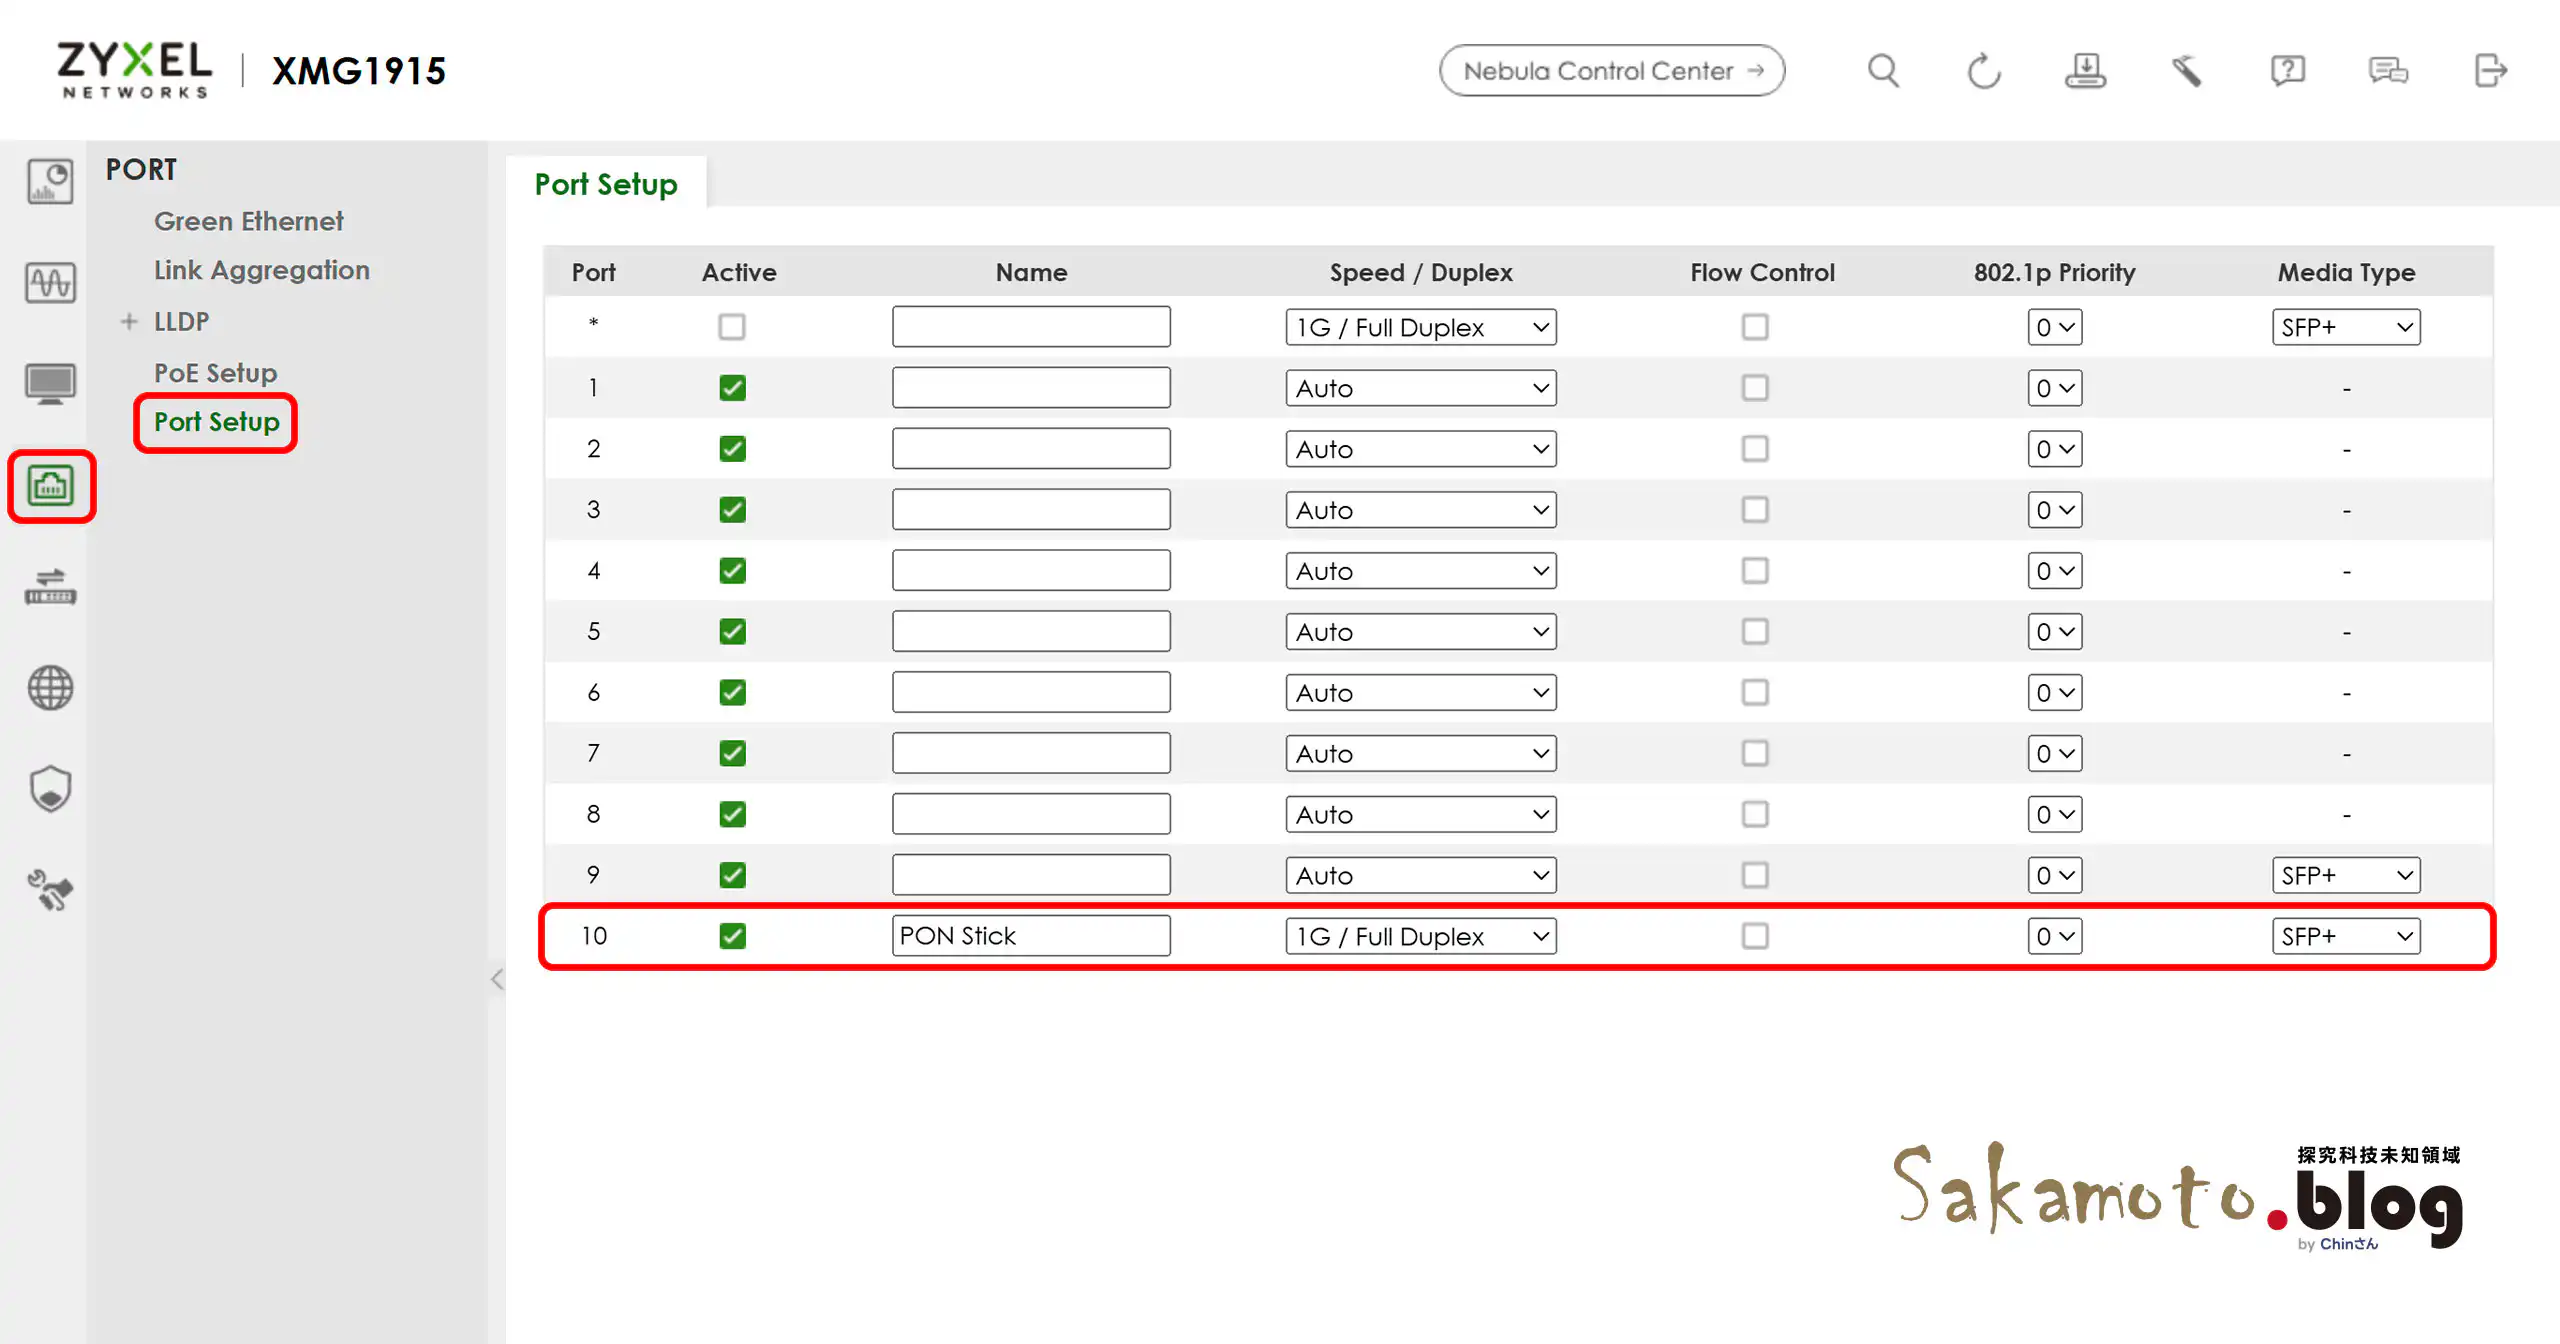Viewport: 2560px width, 1344px height.
Task: Open the Maintenance tools icon in sidebar
Action: click(50, 890)
